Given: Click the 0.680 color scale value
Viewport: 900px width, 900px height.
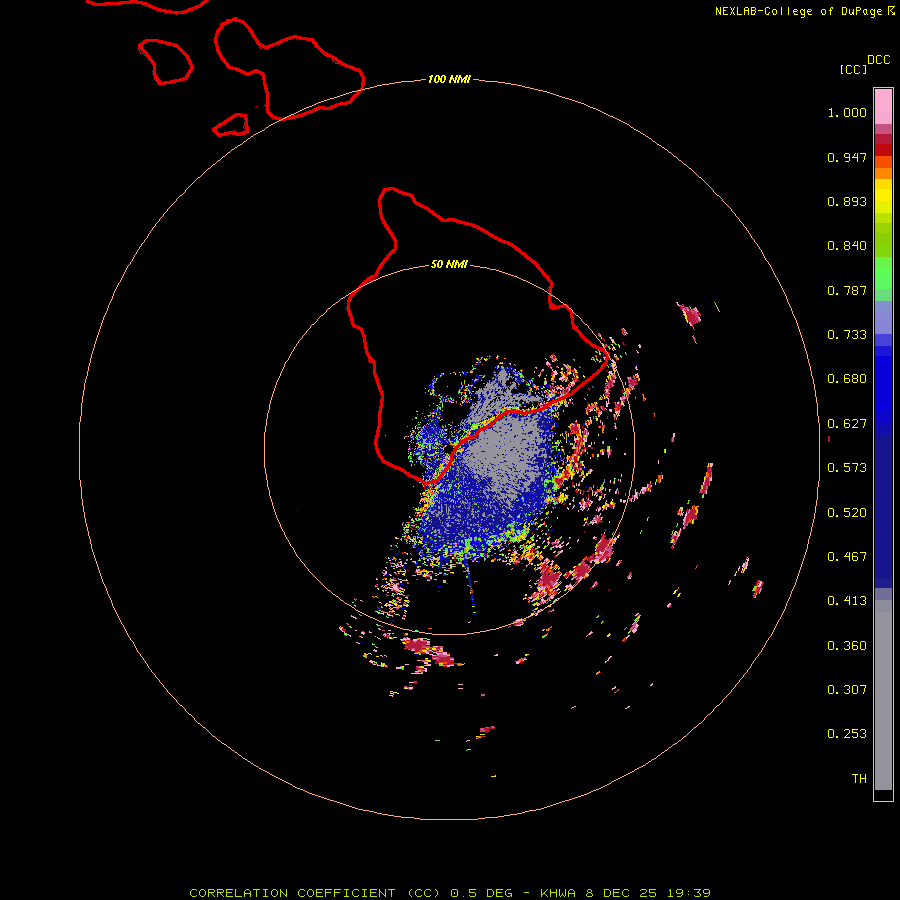Looking at the screenshot, I should click(847, 379).
